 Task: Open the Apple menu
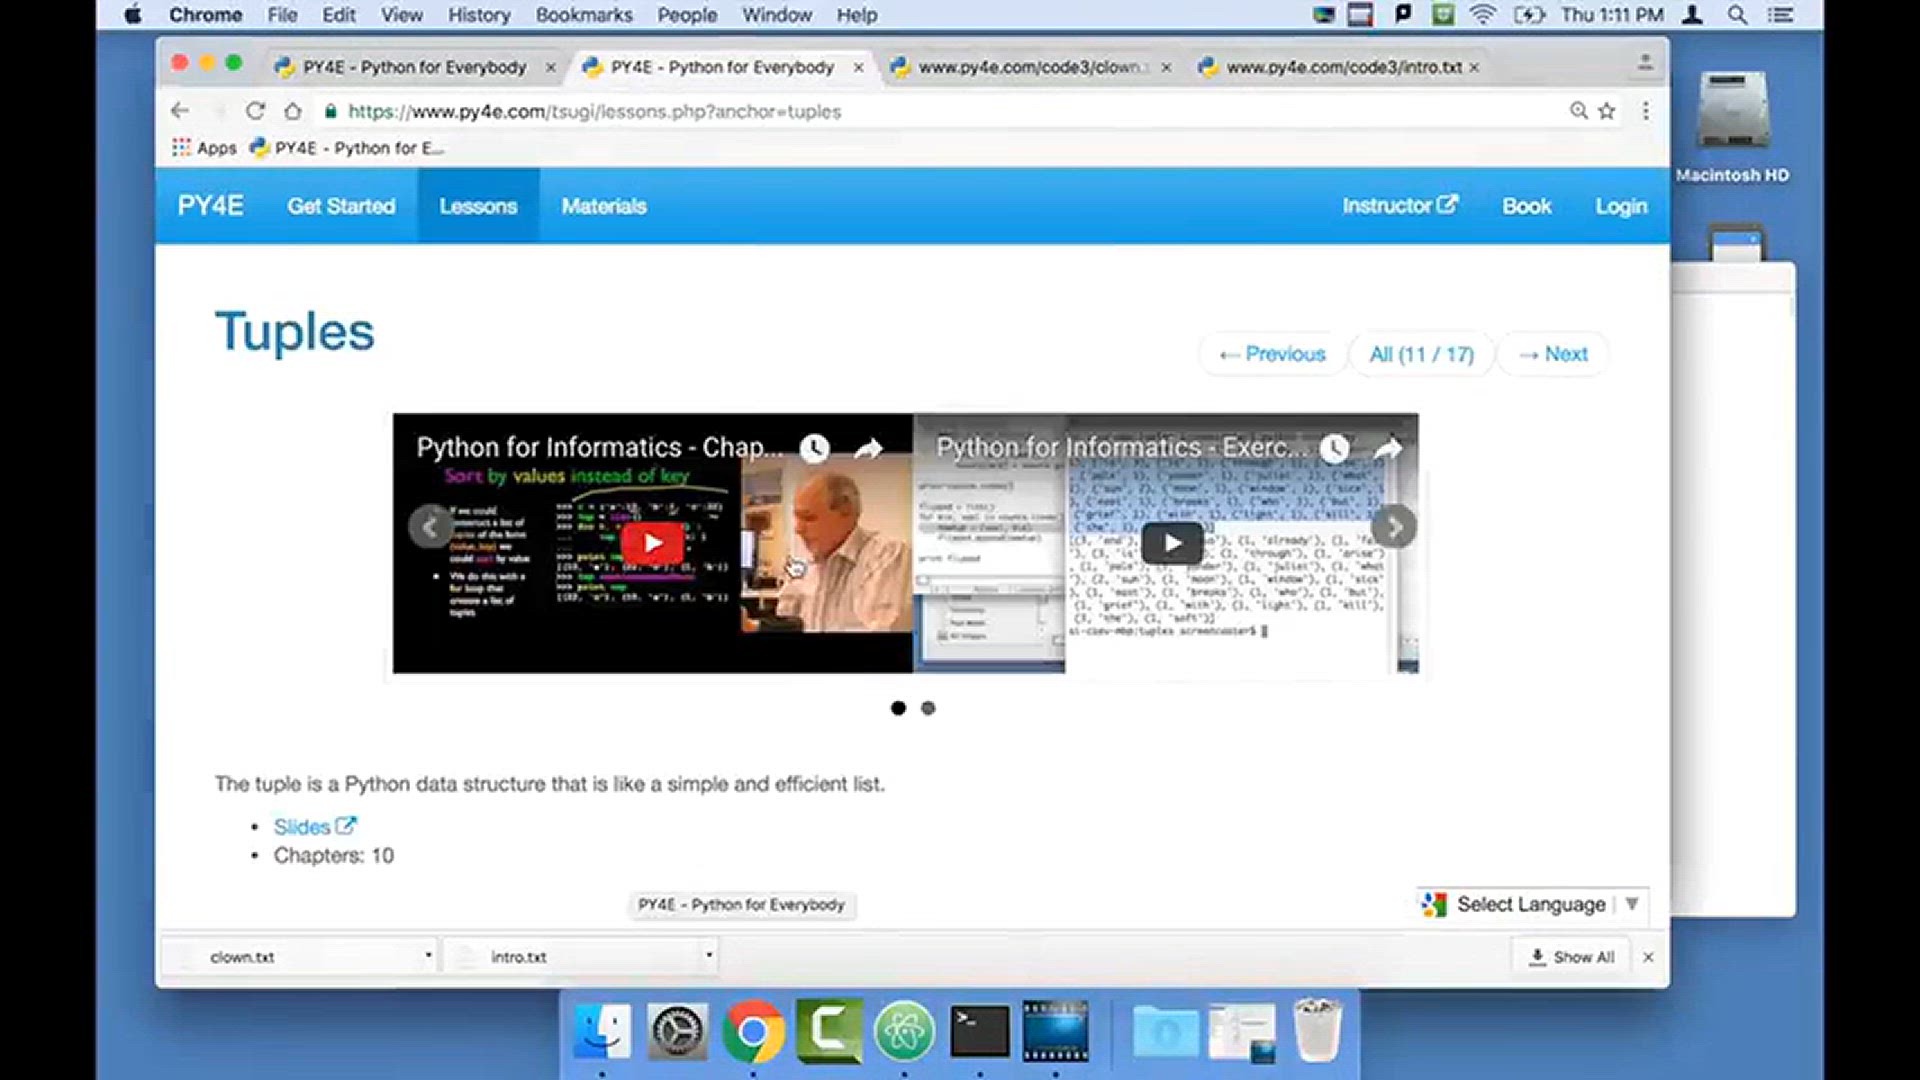(133, 15)
